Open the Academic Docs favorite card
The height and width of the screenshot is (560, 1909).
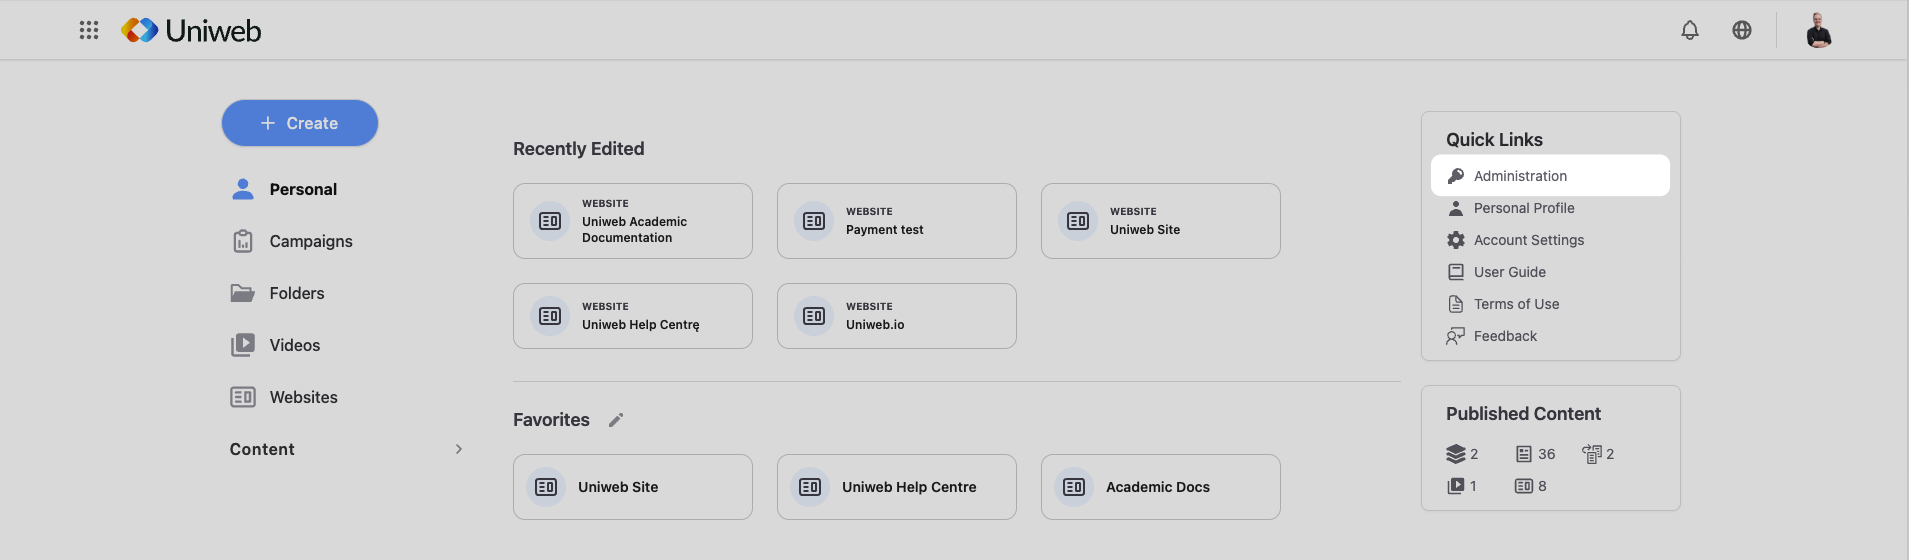[1160, 487]
